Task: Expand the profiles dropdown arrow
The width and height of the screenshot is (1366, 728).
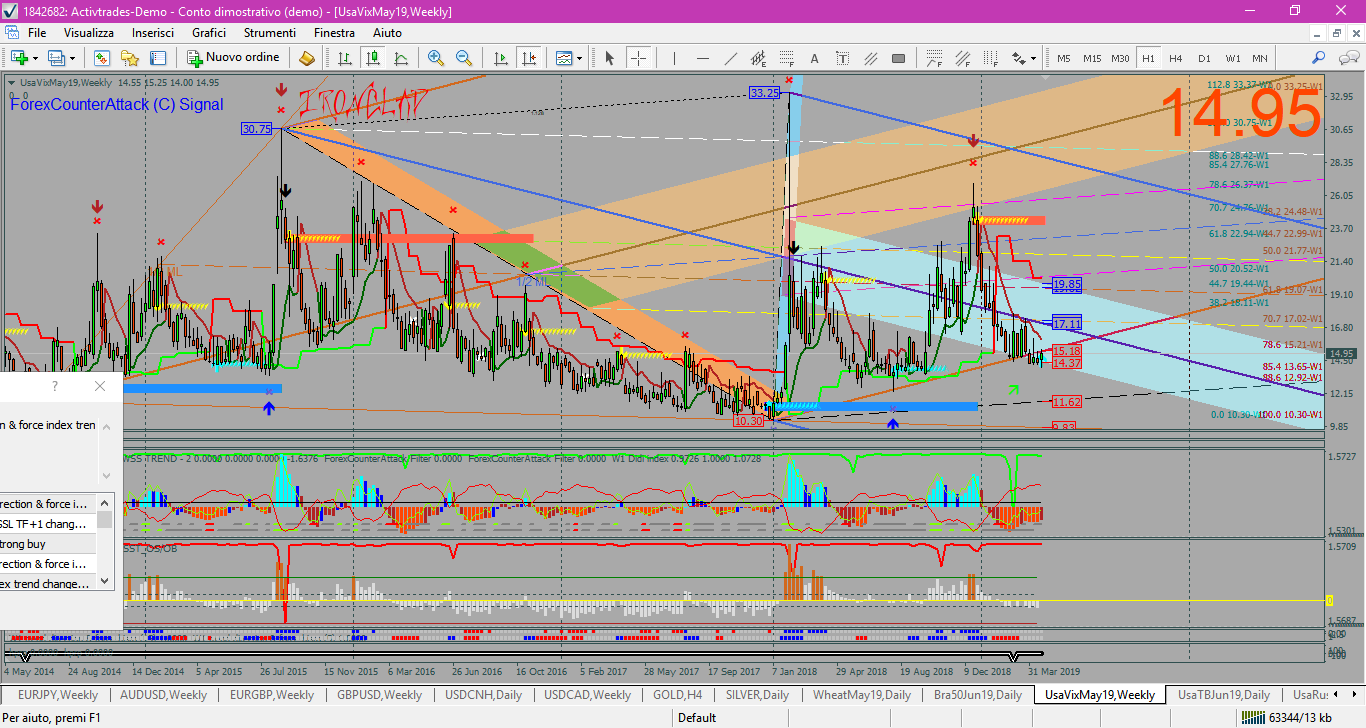Action: coord(72,58)
